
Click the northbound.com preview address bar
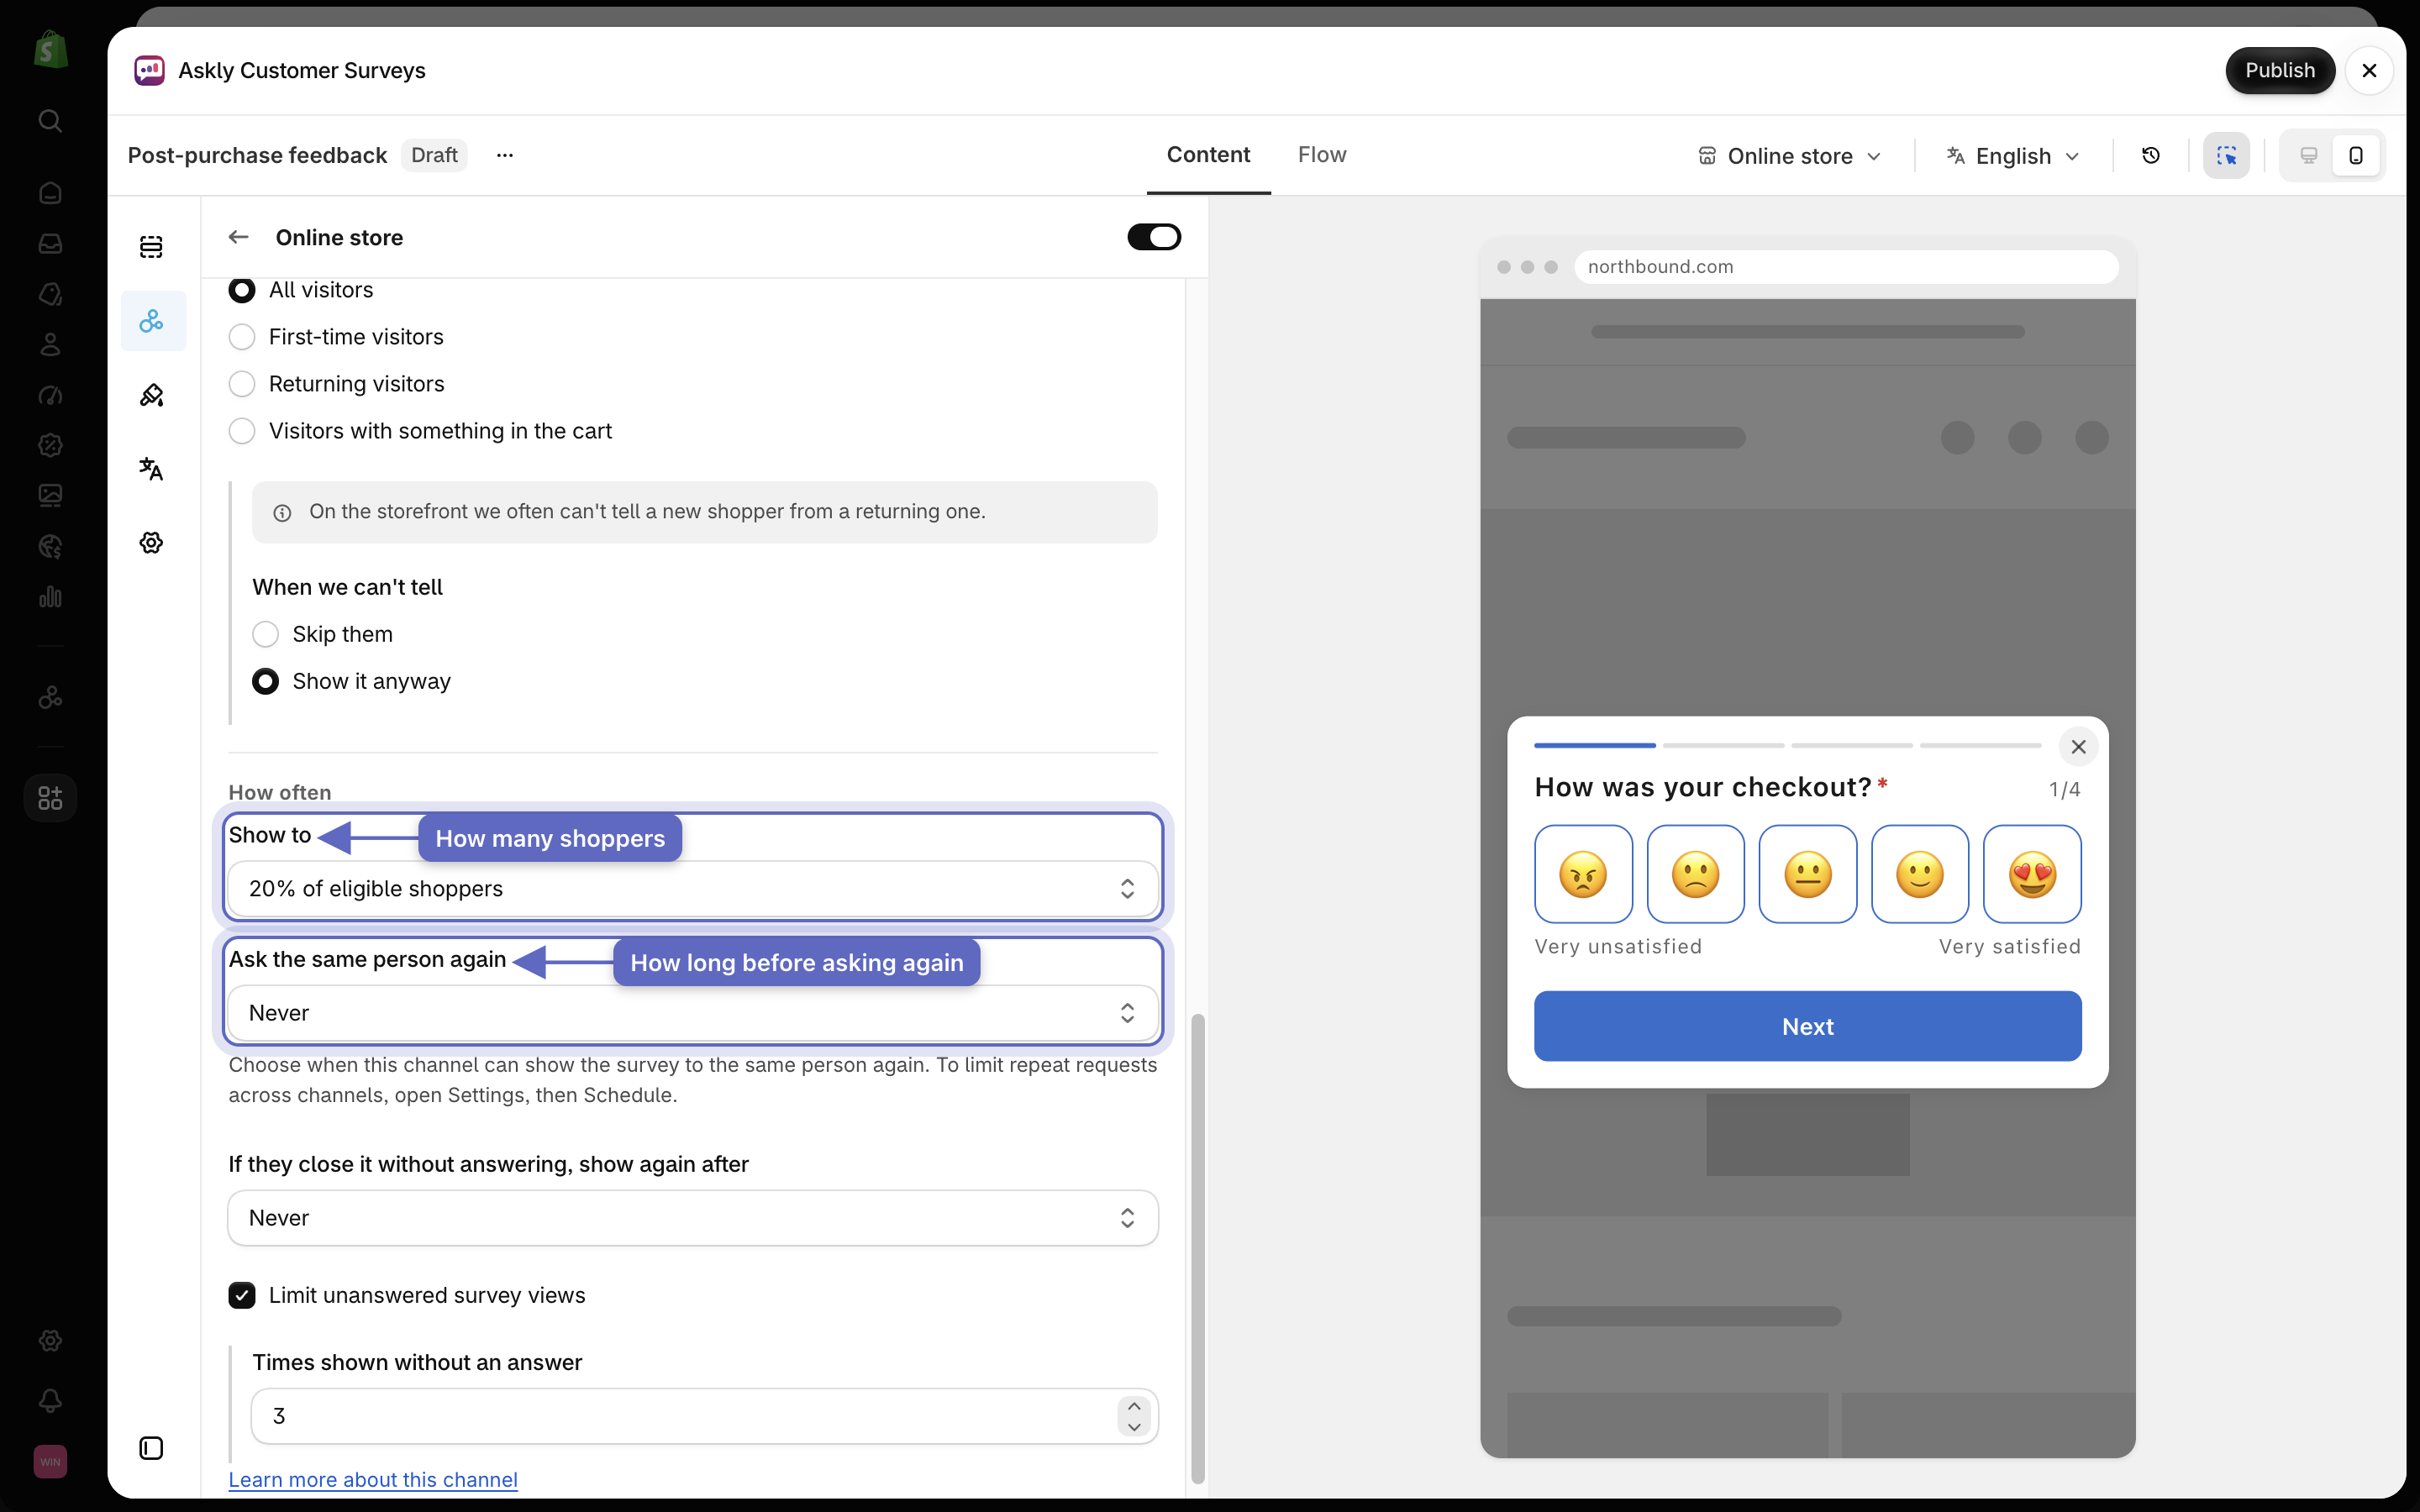tap(1846, 267)
